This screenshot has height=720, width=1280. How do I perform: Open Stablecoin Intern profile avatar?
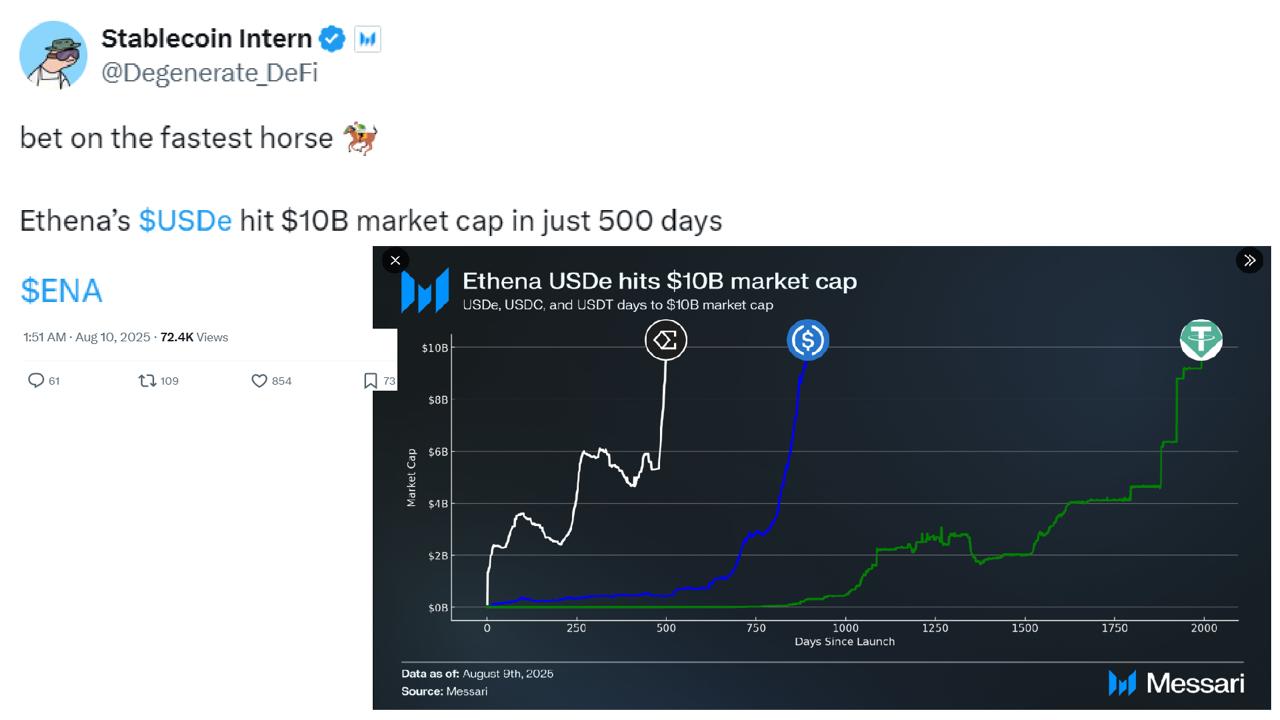pos(53,54)
